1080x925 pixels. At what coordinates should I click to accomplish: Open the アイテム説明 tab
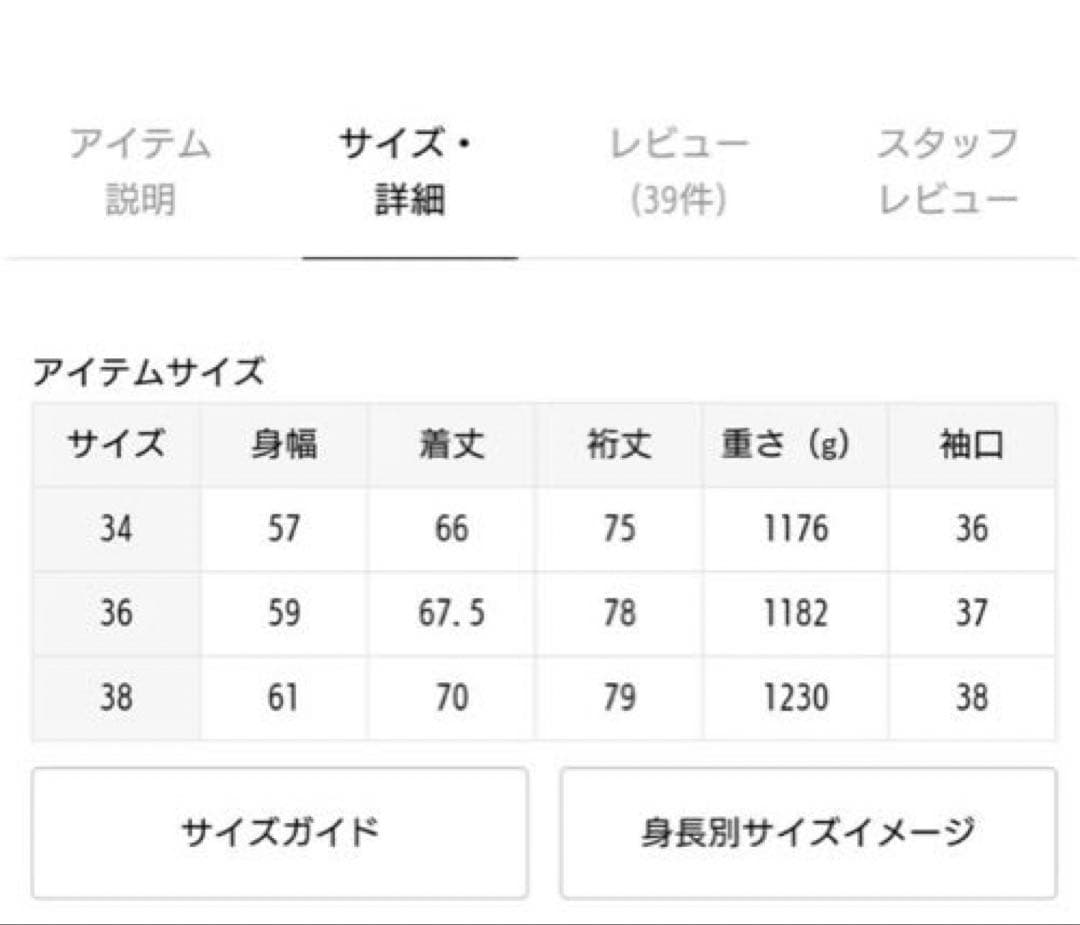140,171
